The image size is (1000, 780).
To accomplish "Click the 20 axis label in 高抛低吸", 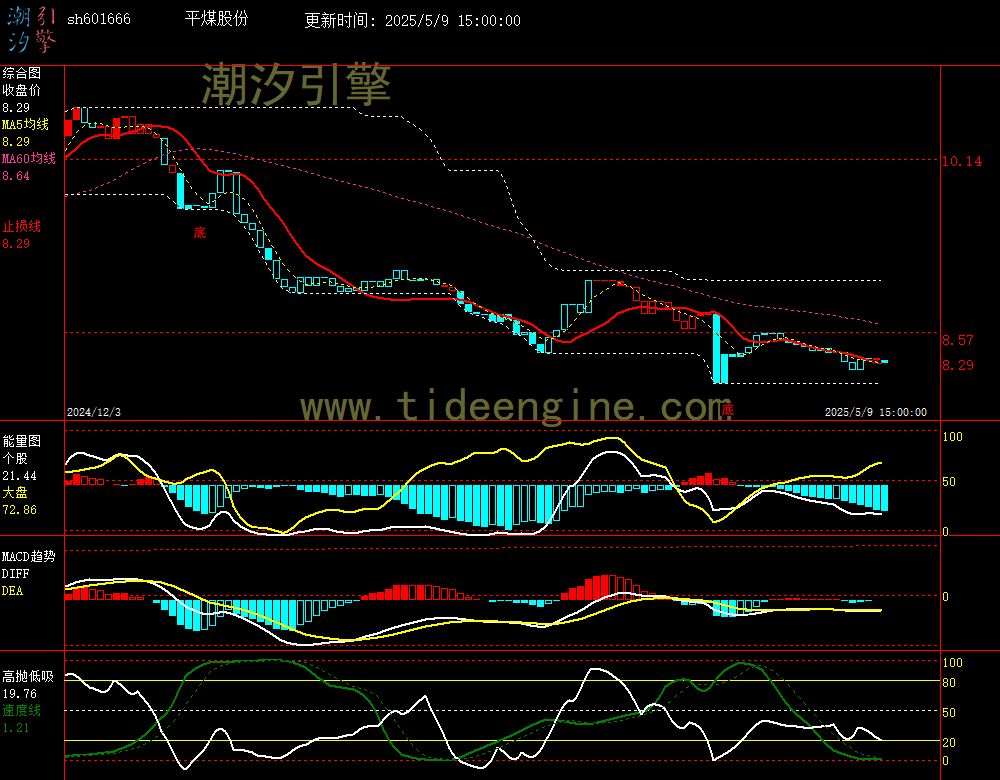I will pos(949,742).
